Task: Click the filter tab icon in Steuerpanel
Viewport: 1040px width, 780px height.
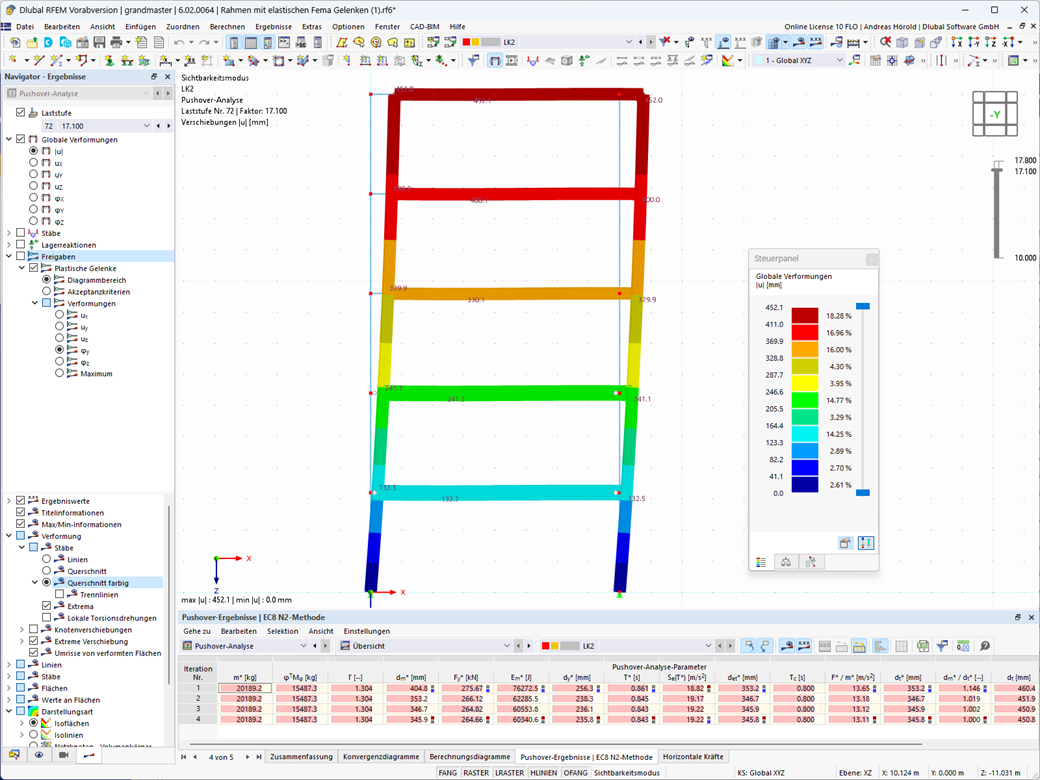Action: 811,562
